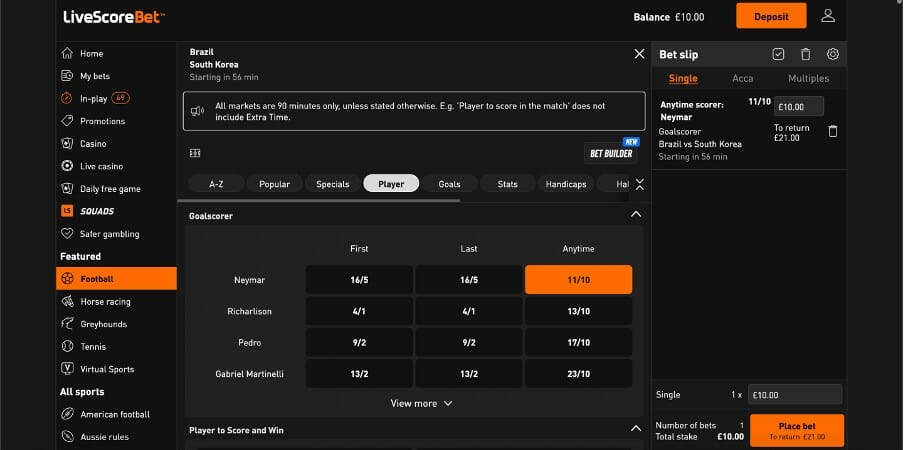Click the Daily free game icon
The height and width of the screenshot is (450, 904).
[x=67, y=188]
